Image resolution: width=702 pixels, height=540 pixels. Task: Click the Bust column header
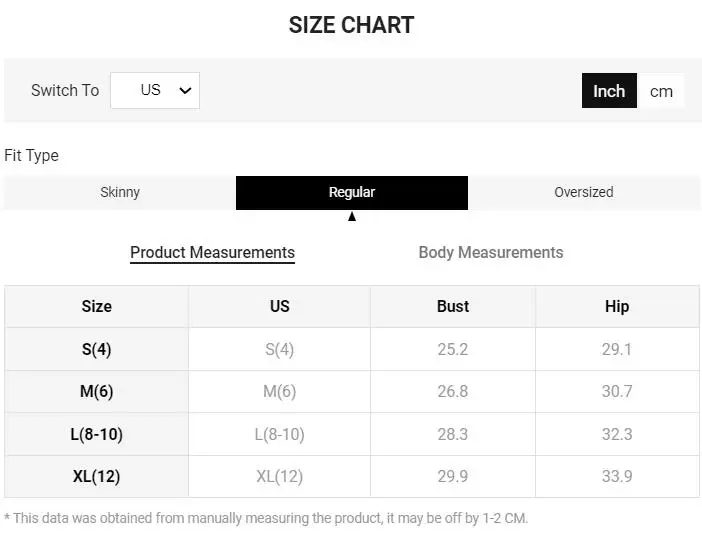[453, 306]
